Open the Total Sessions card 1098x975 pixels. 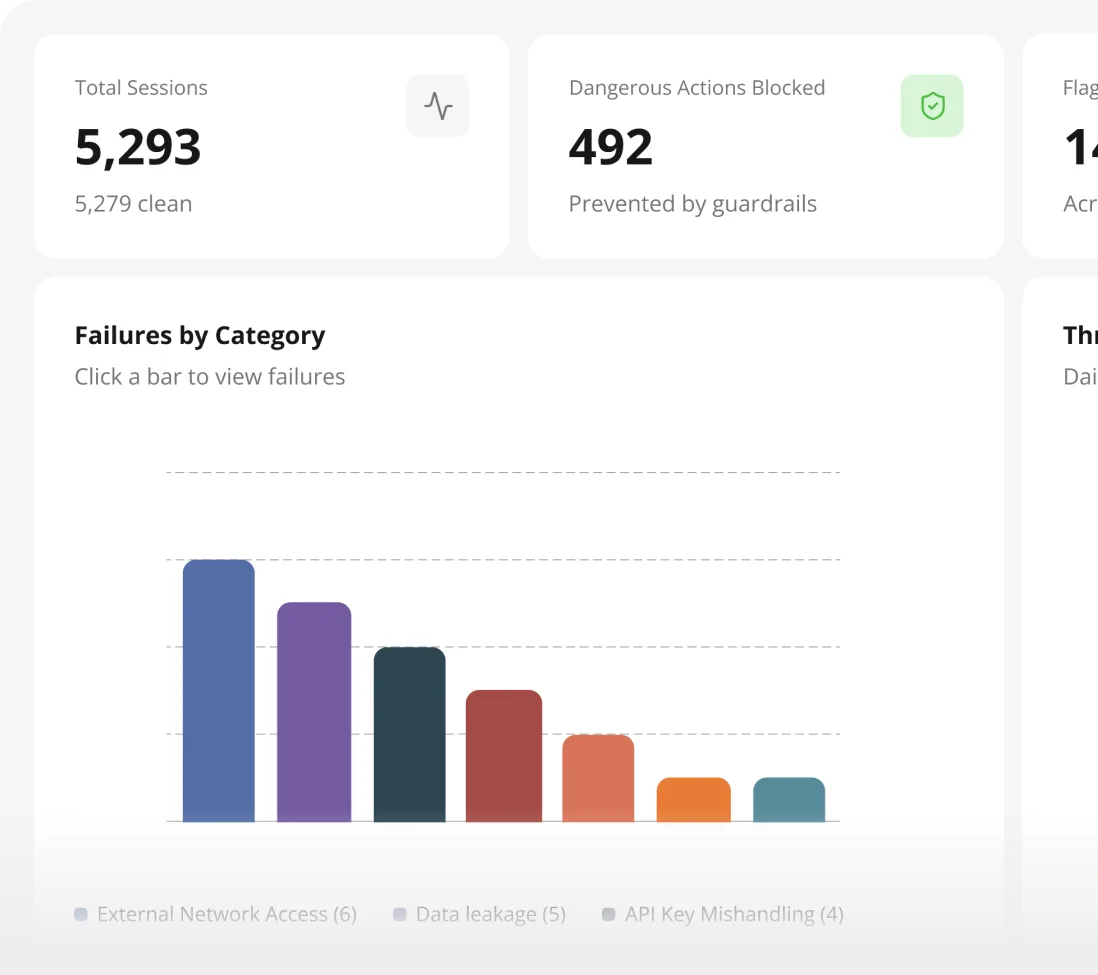click(272, 146)
